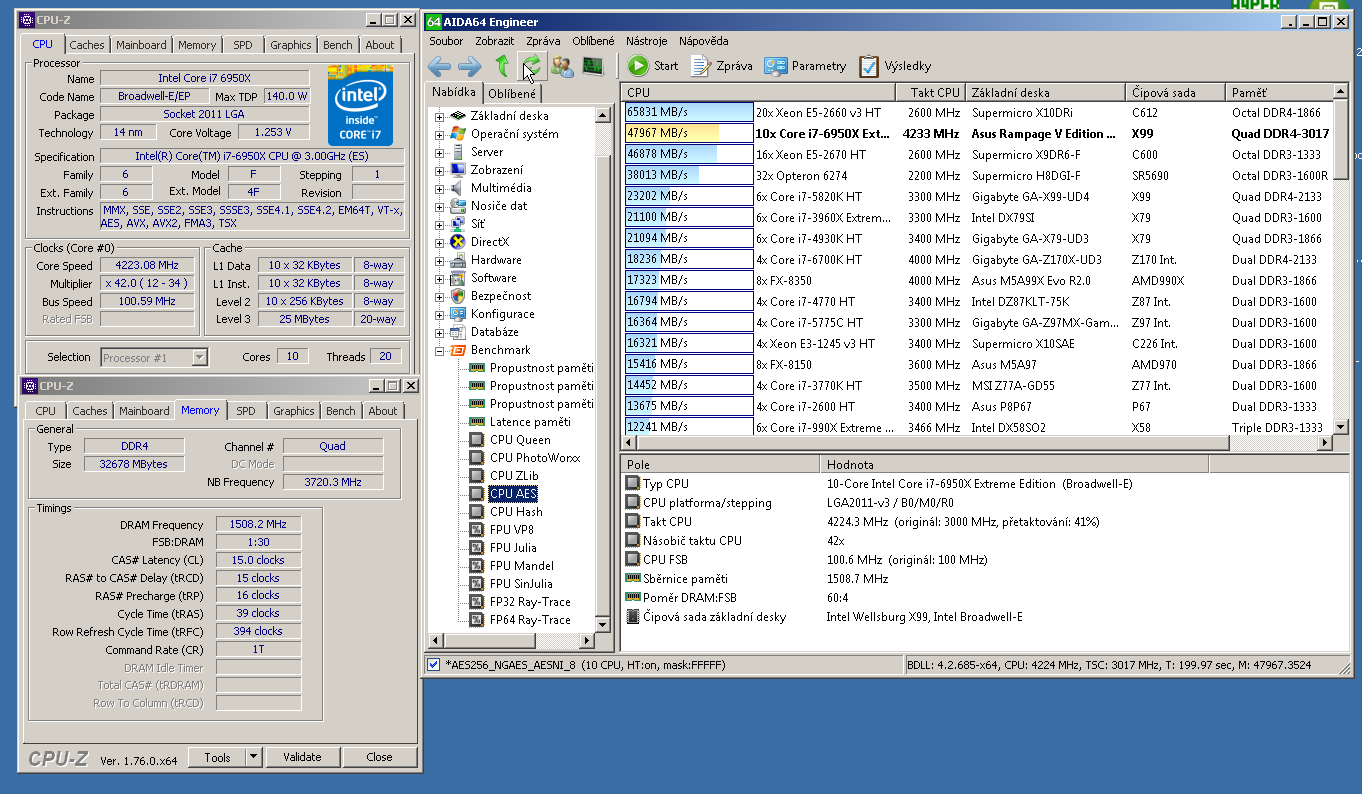Image resolution: width=1362 pixels, height=794 pixels.
Task: Select FP32 Ray-Trace benchmark item
Action: click(530, 602)
